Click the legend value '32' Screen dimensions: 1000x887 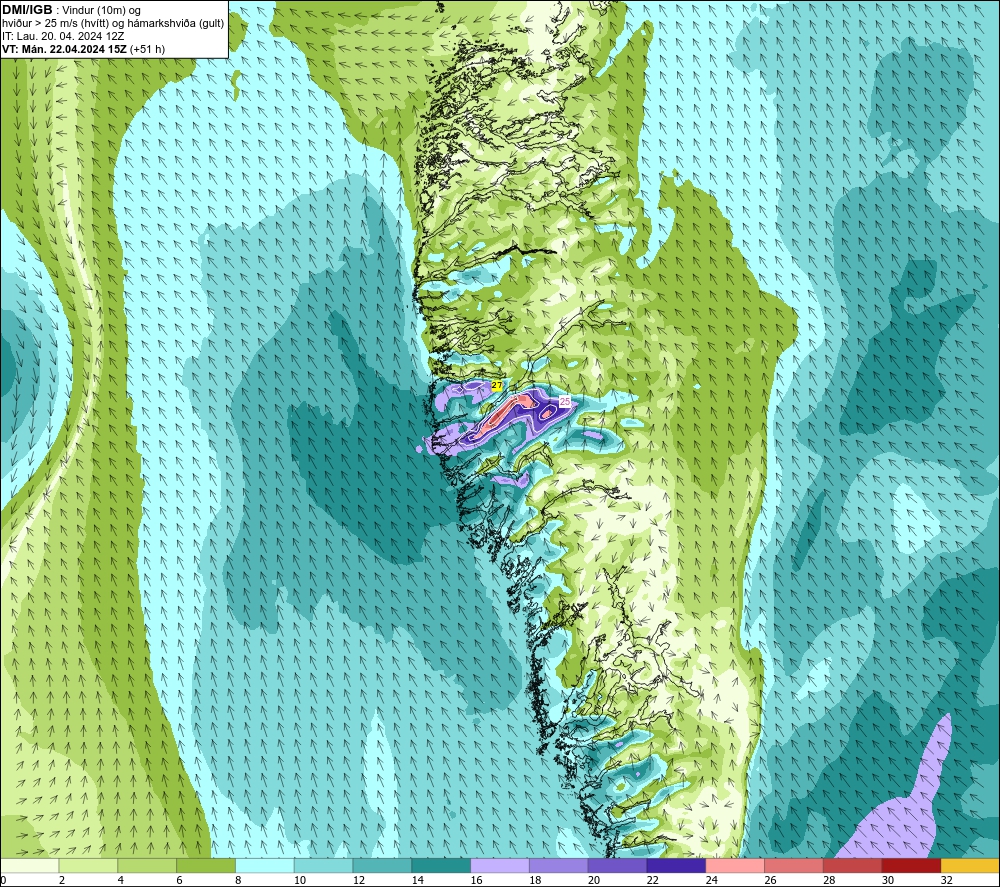947,881
